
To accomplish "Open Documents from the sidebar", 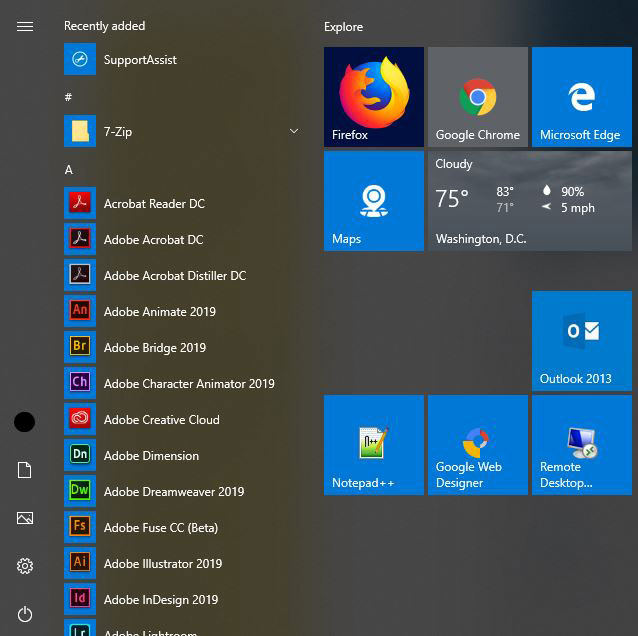I will (x=24, y=470).
